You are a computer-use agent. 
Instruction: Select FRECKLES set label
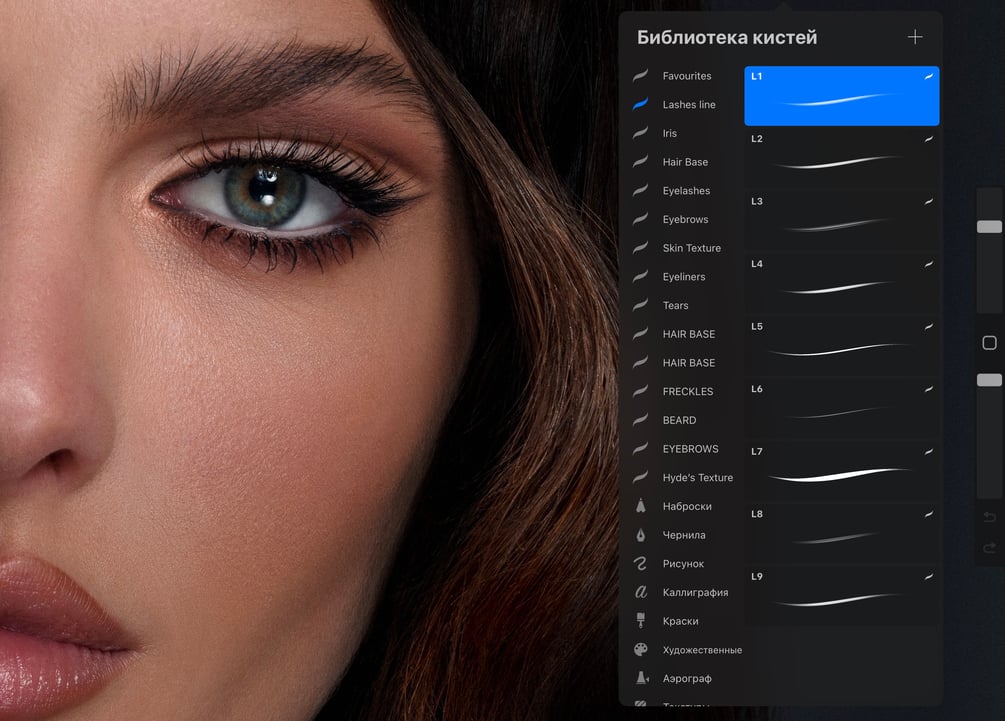[688, 392]
